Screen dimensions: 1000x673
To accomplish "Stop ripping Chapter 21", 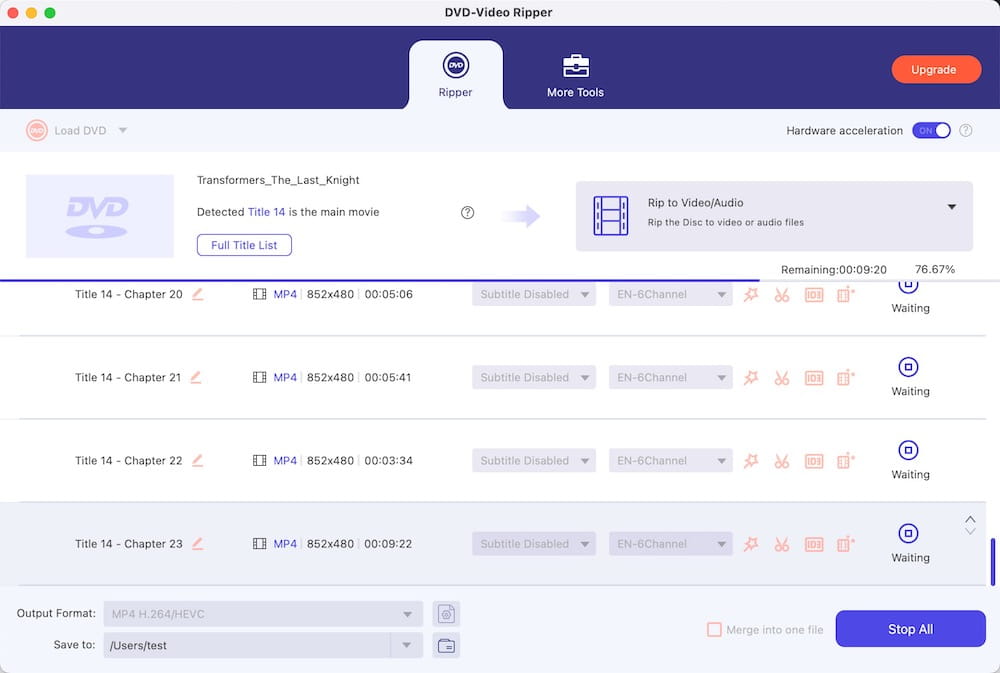I will (x=908, y=367).
